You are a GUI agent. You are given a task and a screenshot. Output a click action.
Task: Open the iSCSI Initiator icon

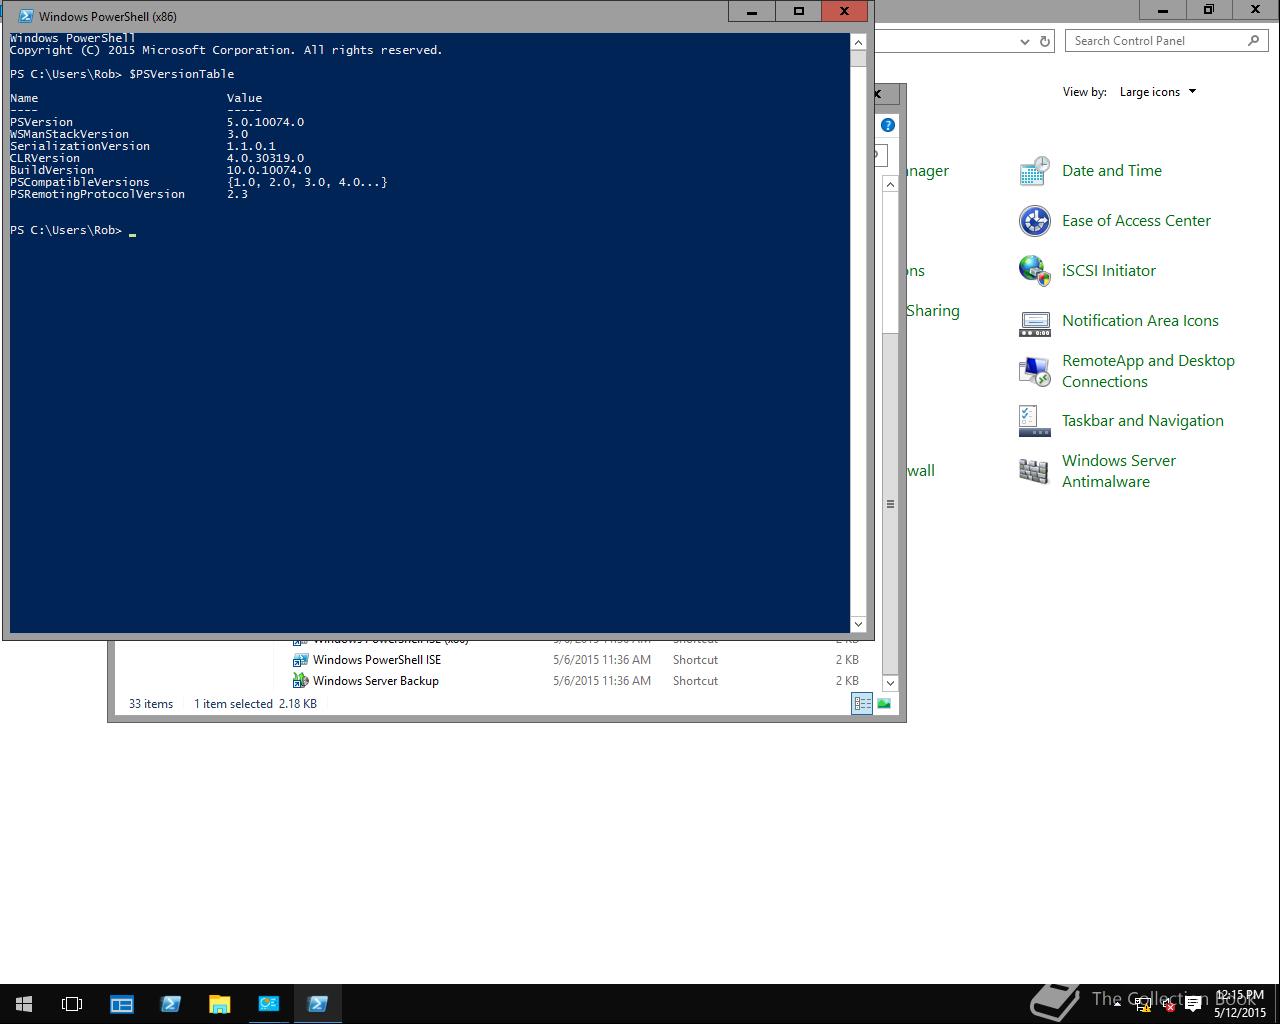1034,271
